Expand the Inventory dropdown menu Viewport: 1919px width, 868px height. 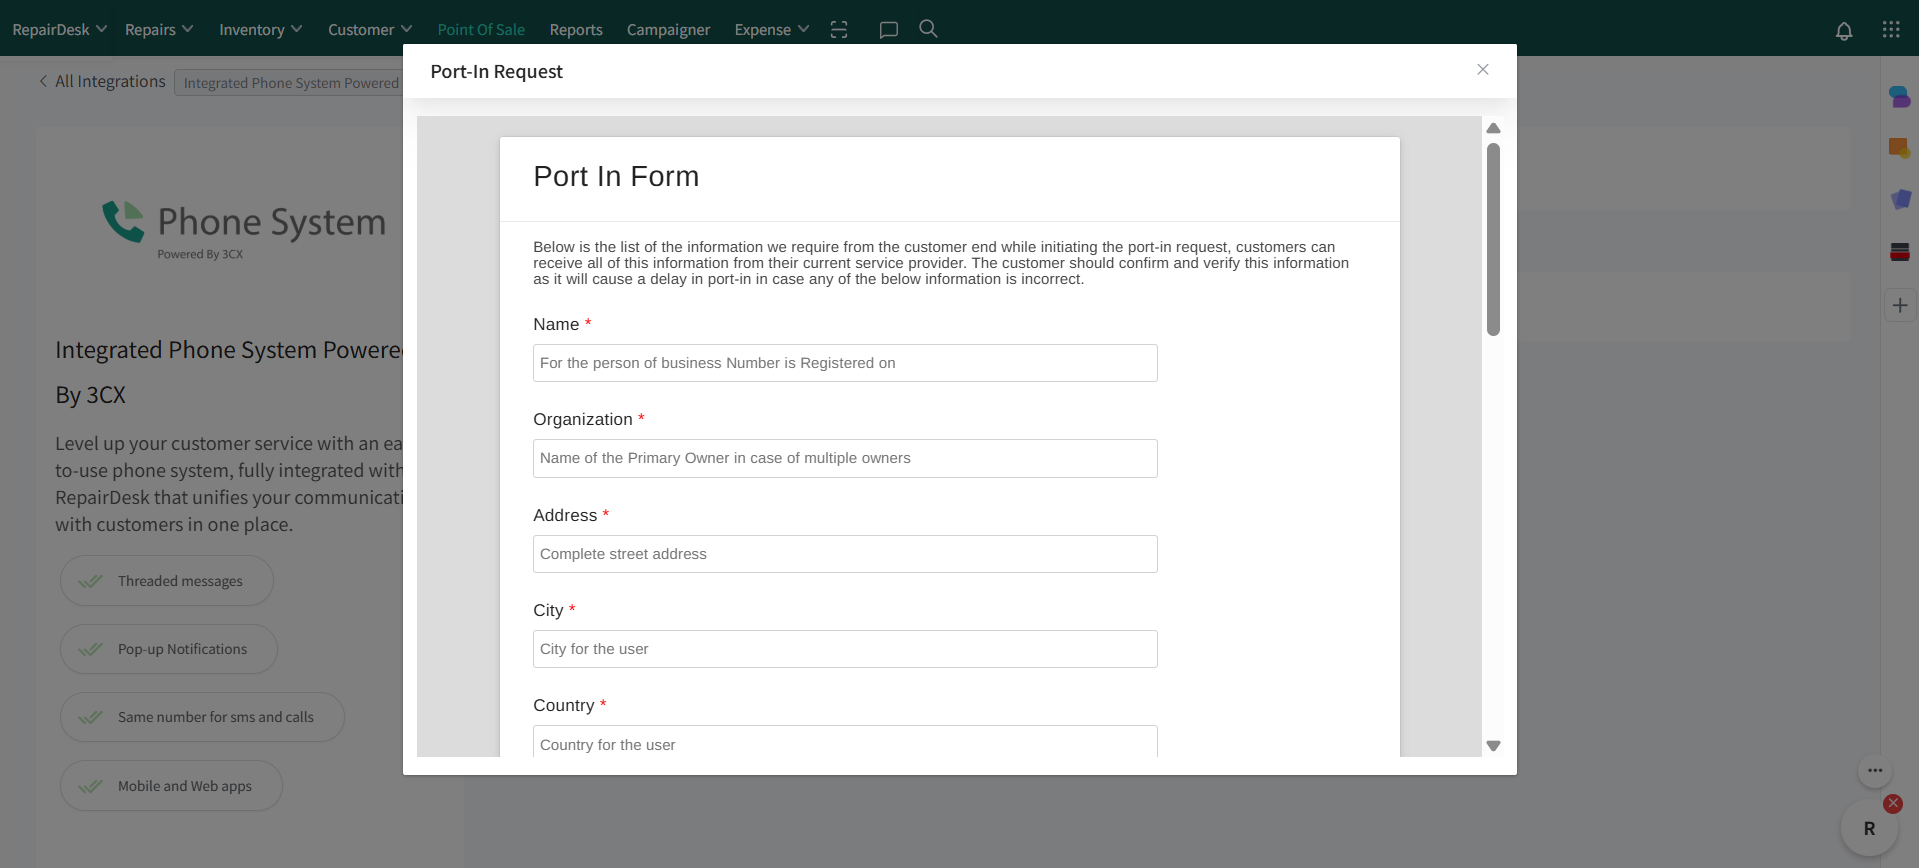[260, 30]
